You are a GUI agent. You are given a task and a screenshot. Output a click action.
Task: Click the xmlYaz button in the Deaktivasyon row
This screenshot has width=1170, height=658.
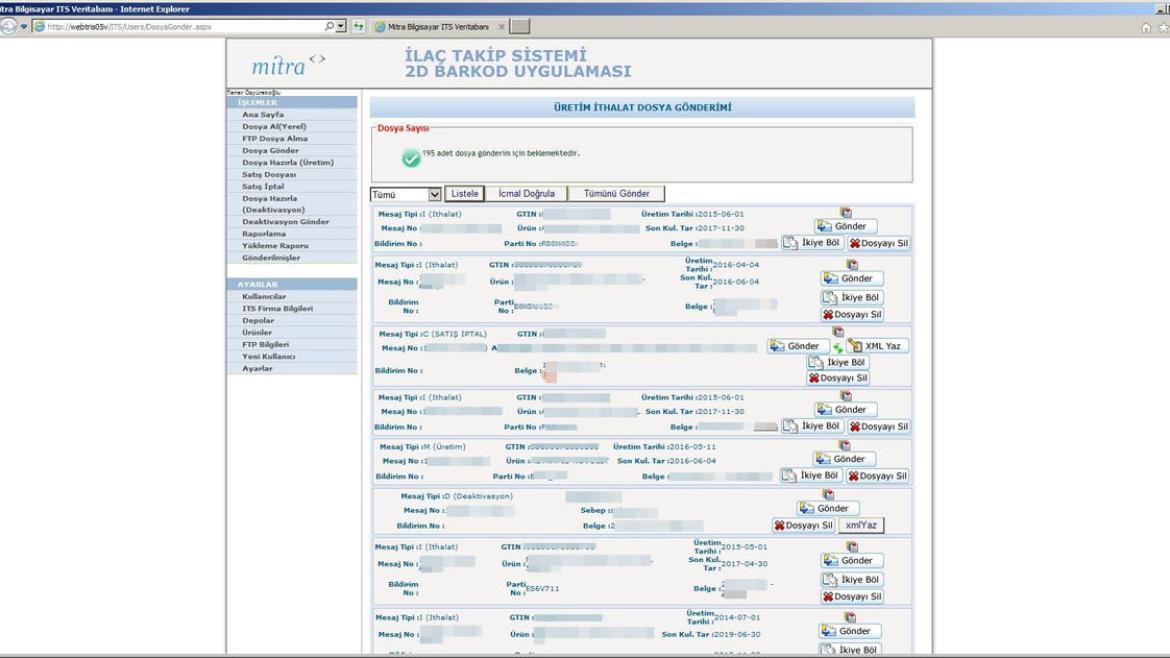pos(861,525)
